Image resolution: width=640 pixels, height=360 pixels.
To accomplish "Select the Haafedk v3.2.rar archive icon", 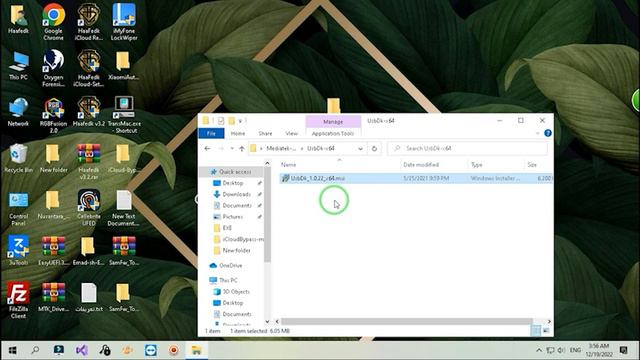I will (89, 162).
